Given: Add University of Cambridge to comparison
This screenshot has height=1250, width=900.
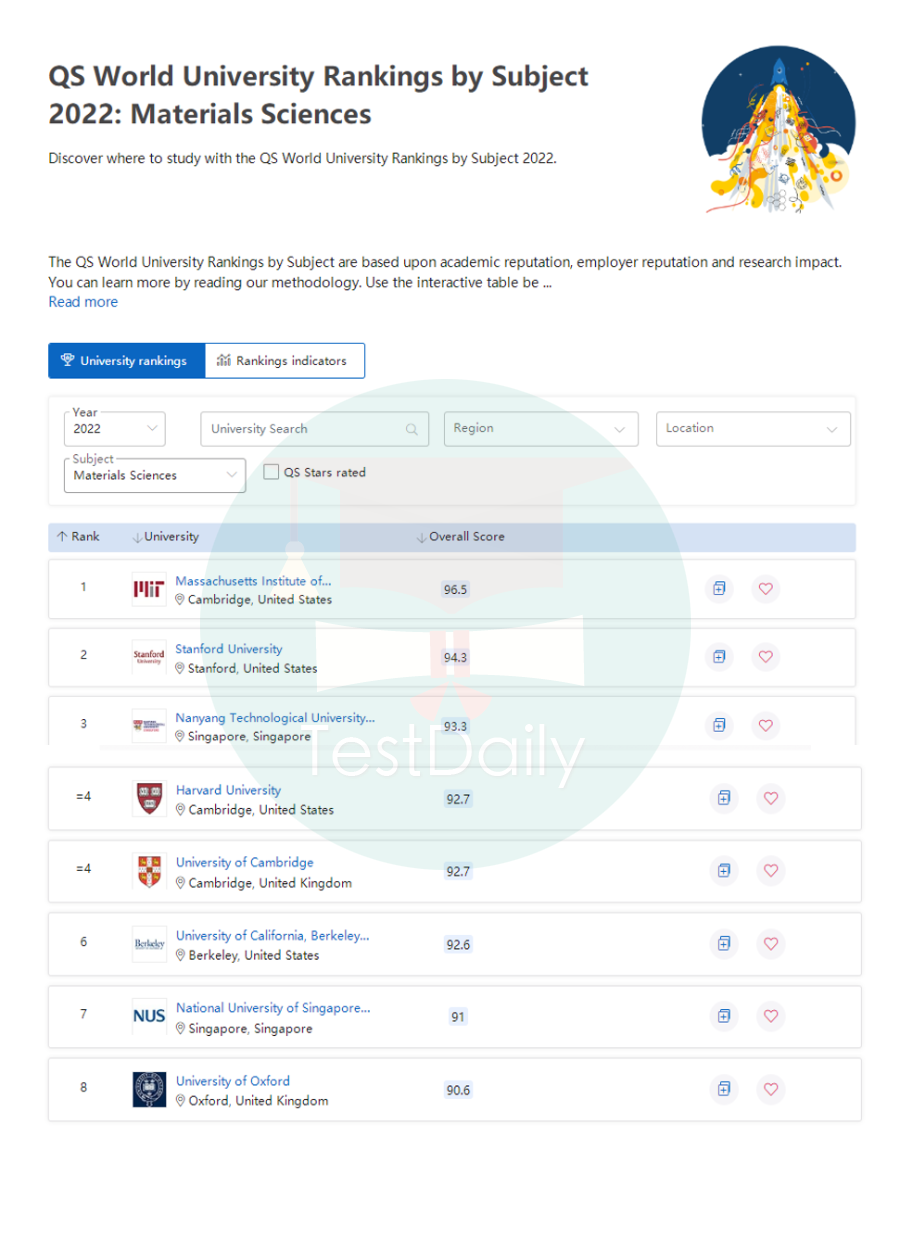Looking at the screenshot, I should pos(724,871).
